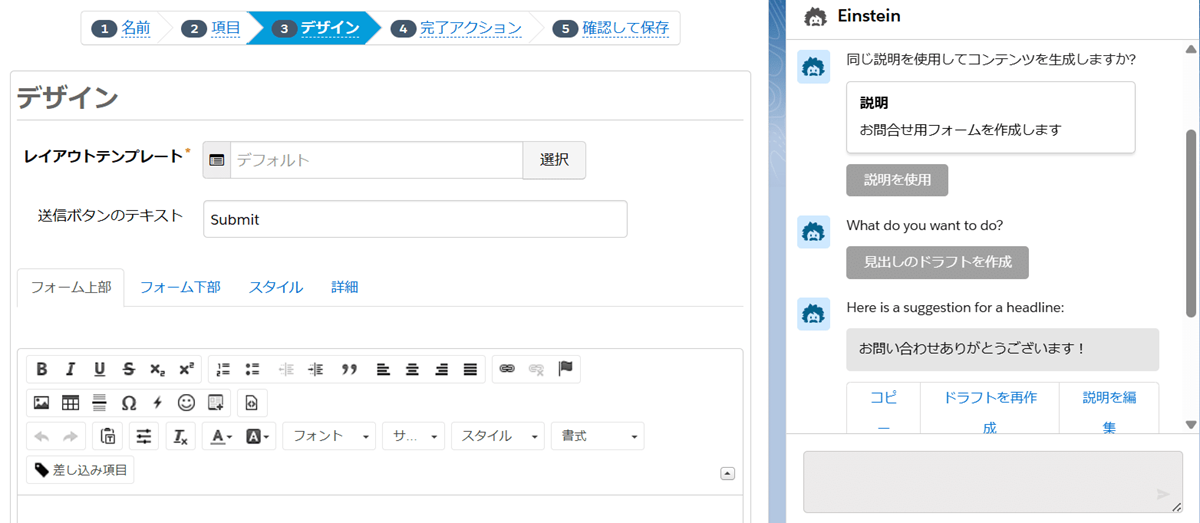The width and height of the screenshot is (1200, 523).
Task: Insert an image in the editor
Action: [41, 403]
